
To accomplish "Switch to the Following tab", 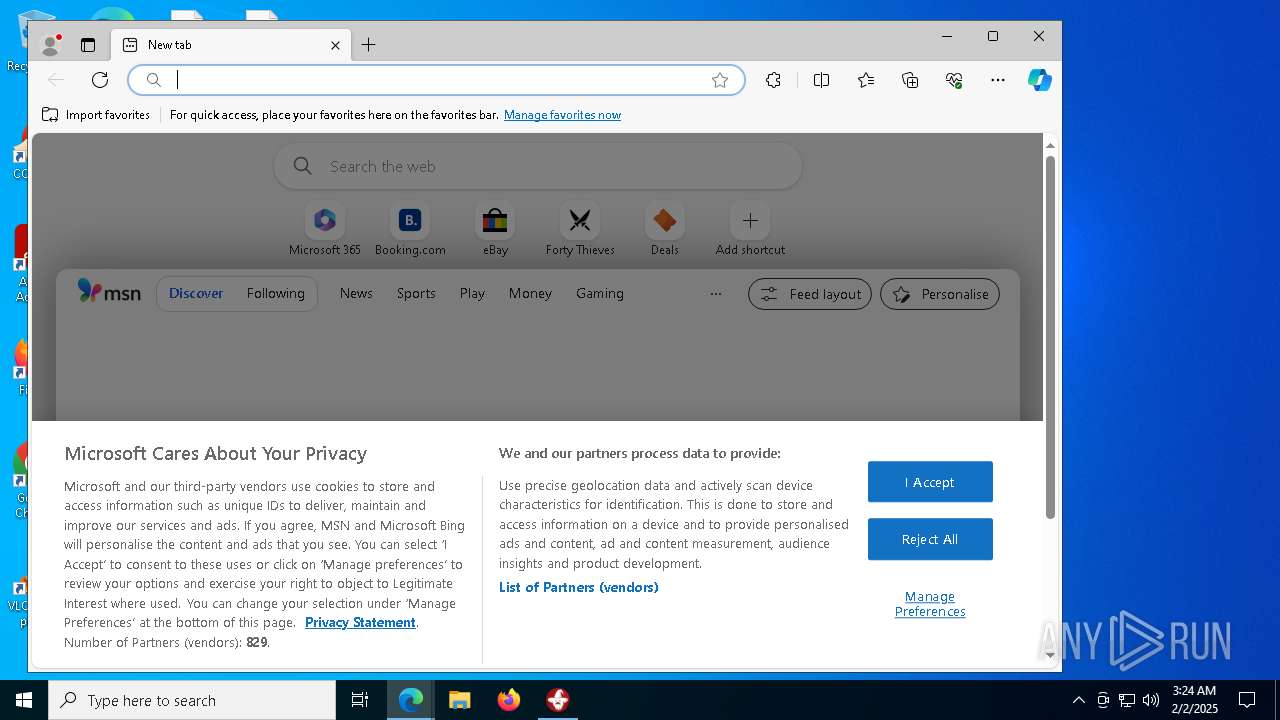I will pos(275,293).
